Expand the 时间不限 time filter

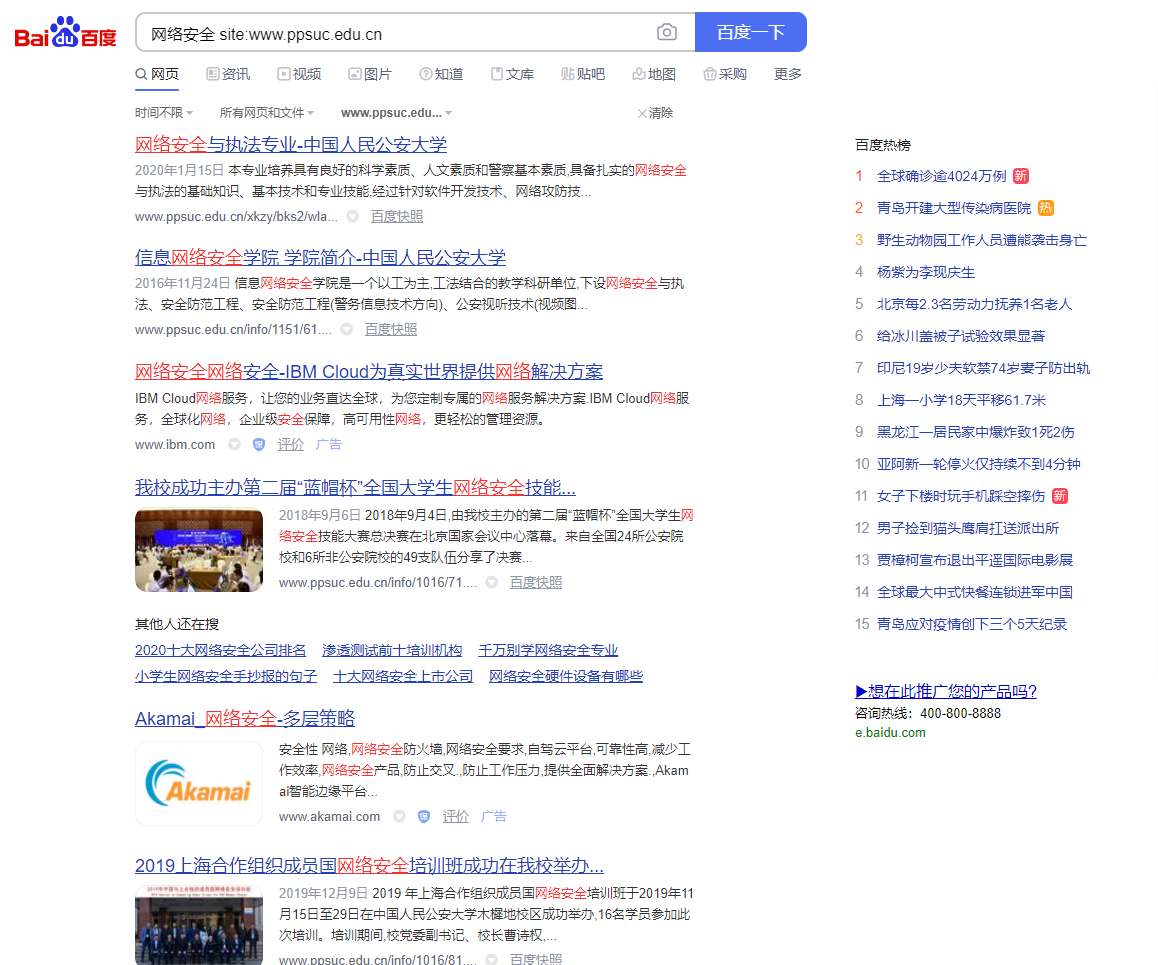[164, 112]
